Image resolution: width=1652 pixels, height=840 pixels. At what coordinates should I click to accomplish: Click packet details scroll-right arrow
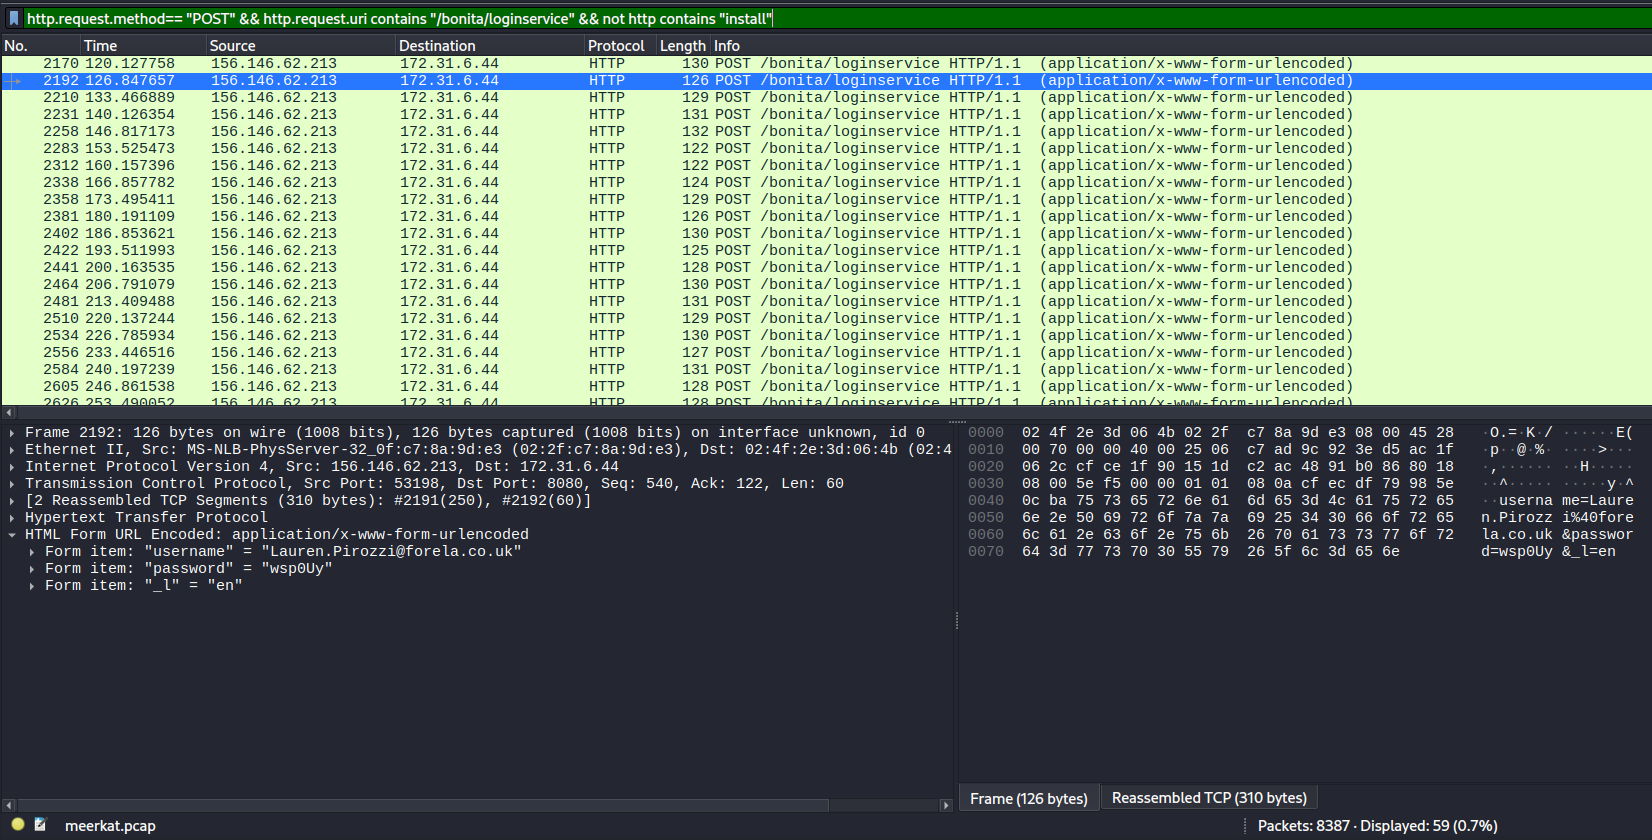click(946, 805)
